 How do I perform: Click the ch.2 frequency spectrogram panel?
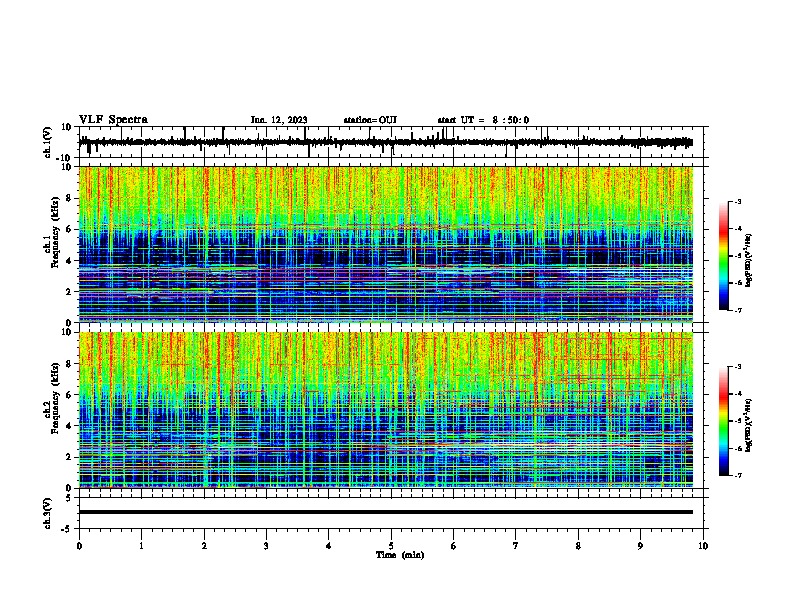click(x=386, y=410)
